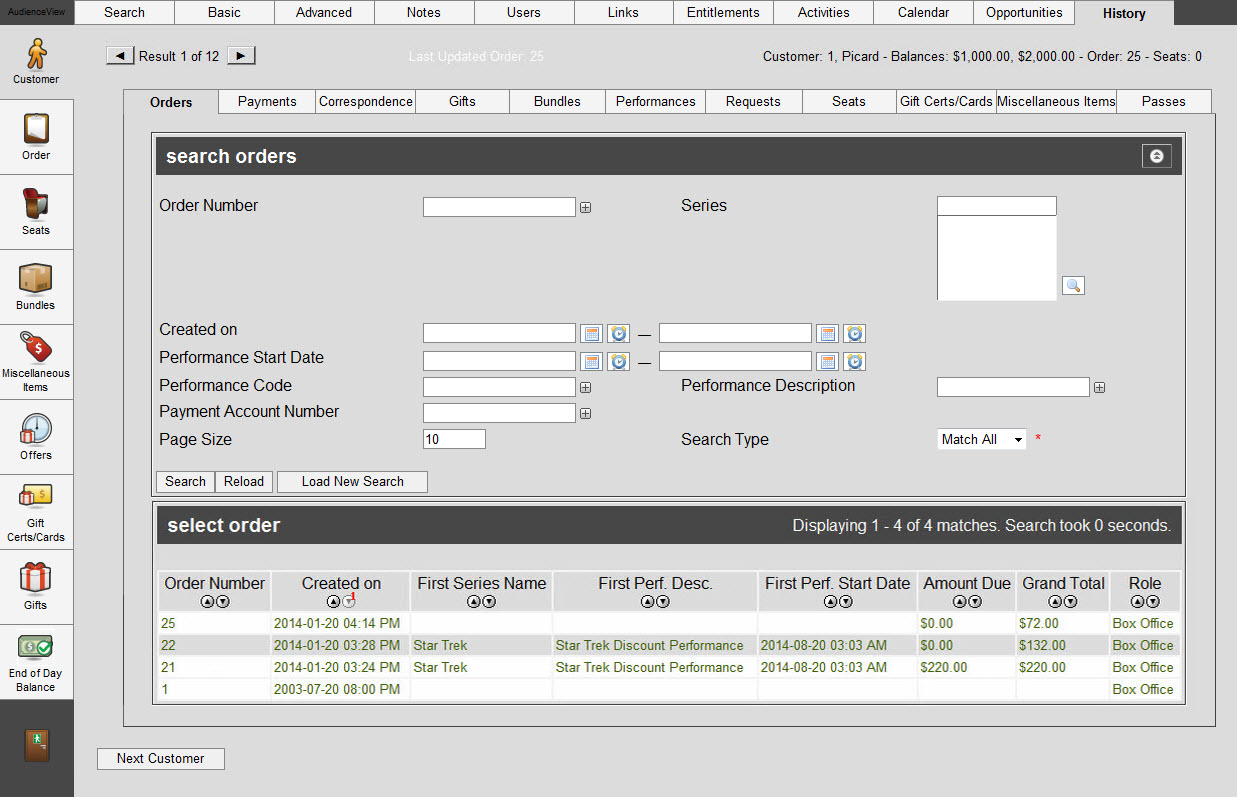Screen dimensions: 1237x797
Task: Add another Performance Code field with plus
Action: pos(586,388)
